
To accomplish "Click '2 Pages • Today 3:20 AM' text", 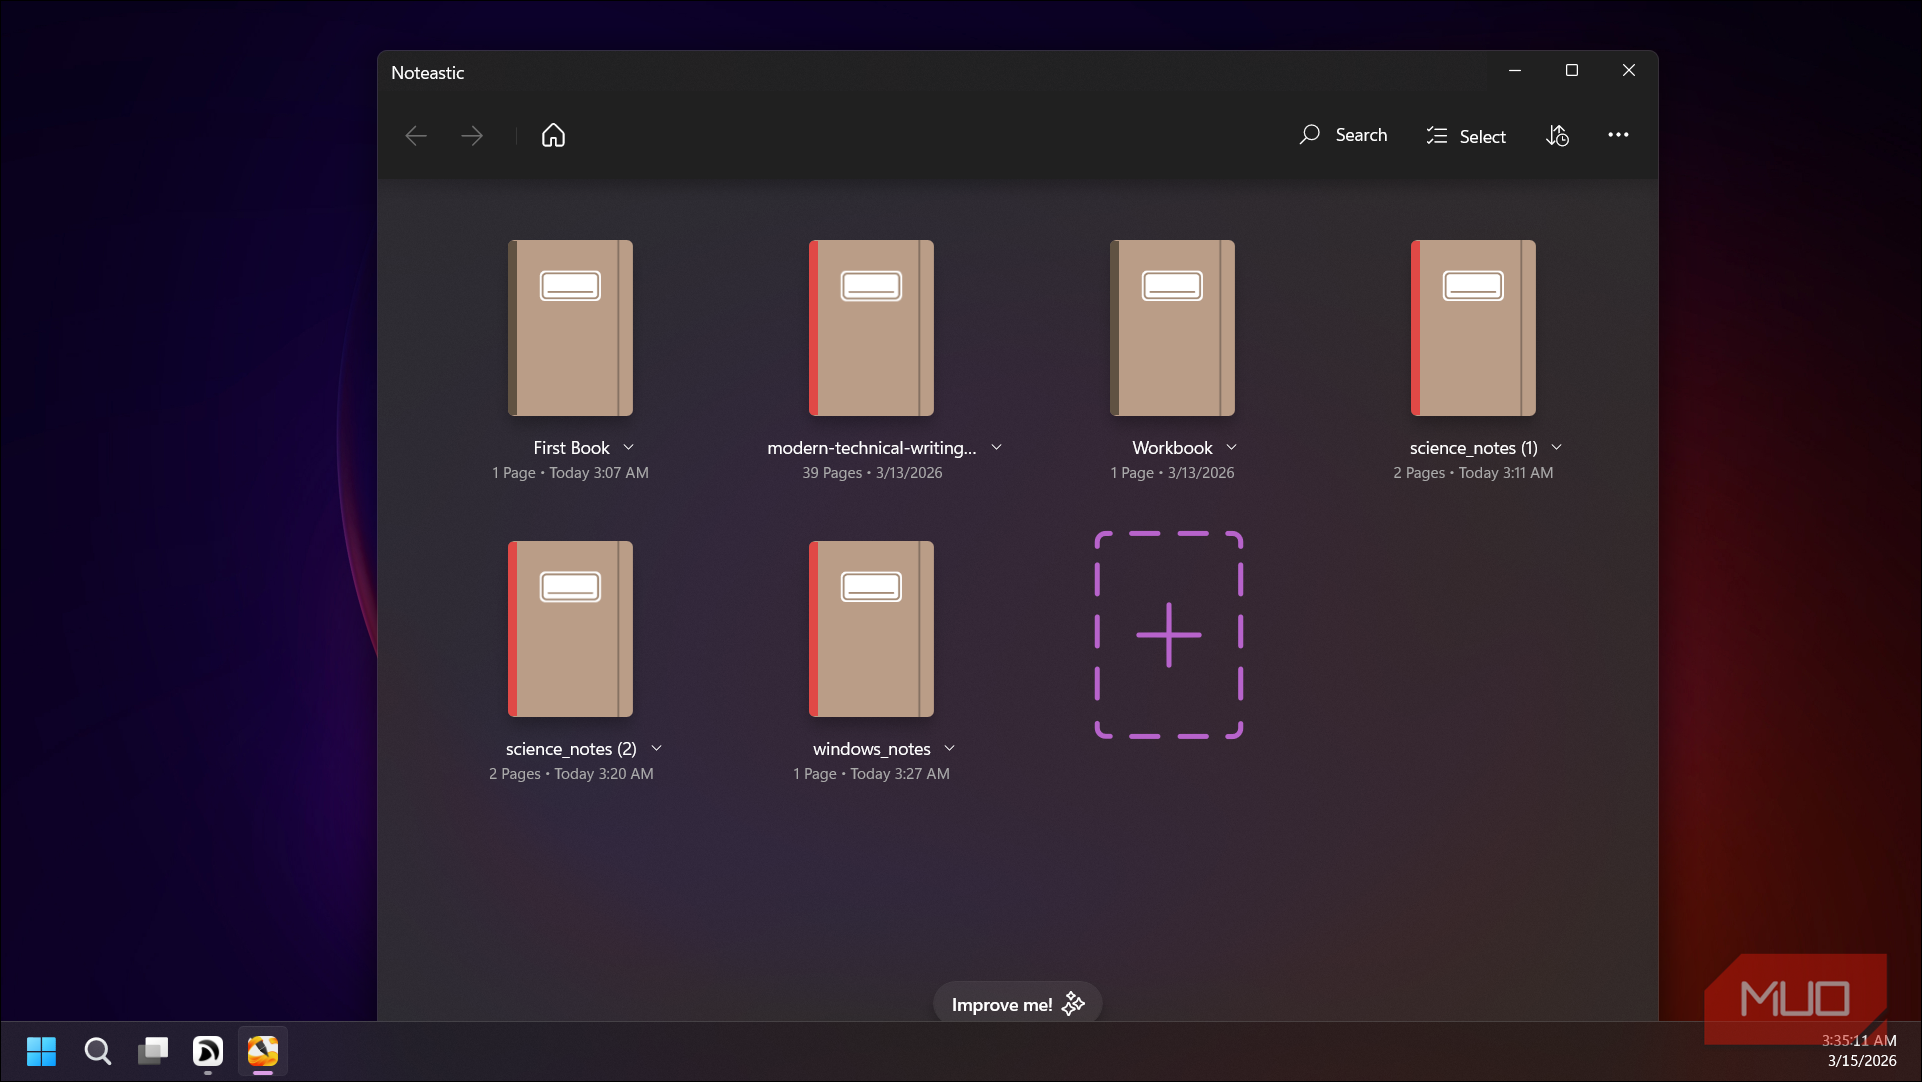I will (571, 774).
